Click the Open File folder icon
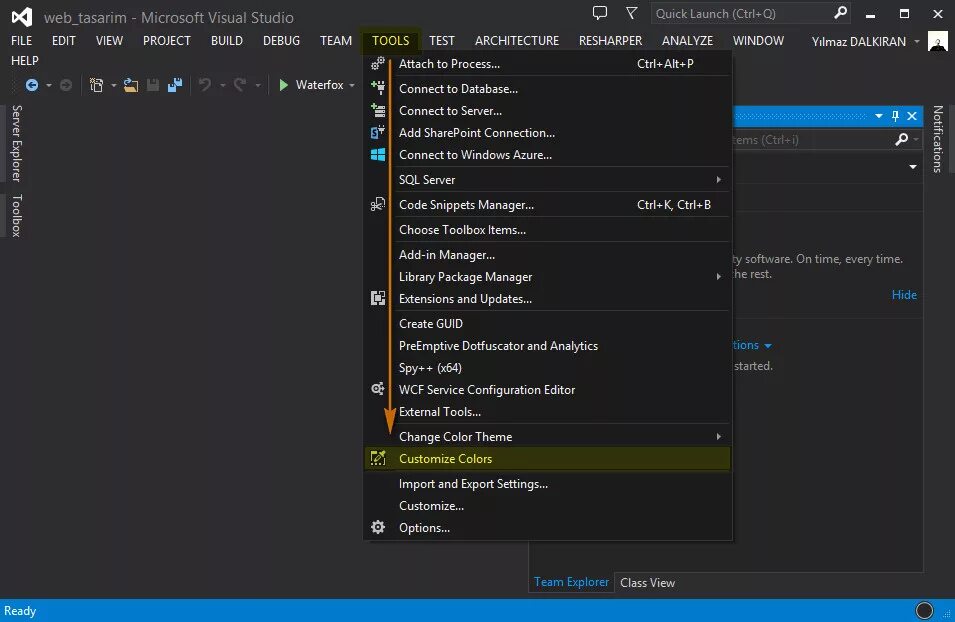Screen dimensions: 955x622 click(130, 85)
